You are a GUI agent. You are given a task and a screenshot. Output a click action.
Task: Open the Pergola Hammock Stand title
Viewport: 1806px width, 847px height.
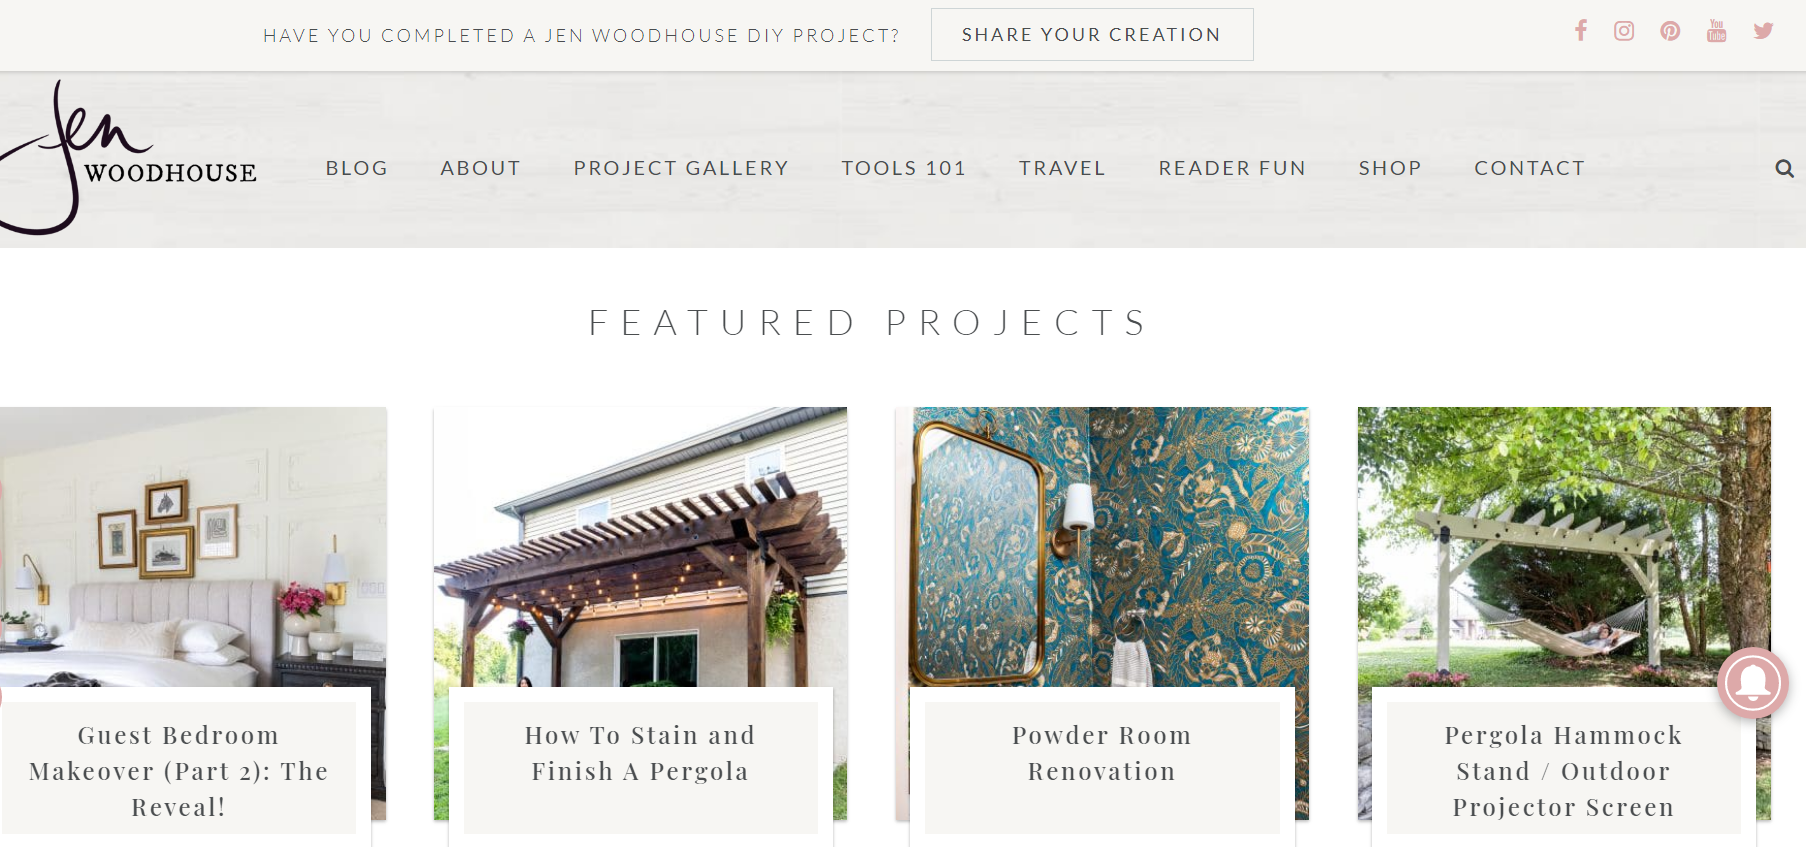1563,771
